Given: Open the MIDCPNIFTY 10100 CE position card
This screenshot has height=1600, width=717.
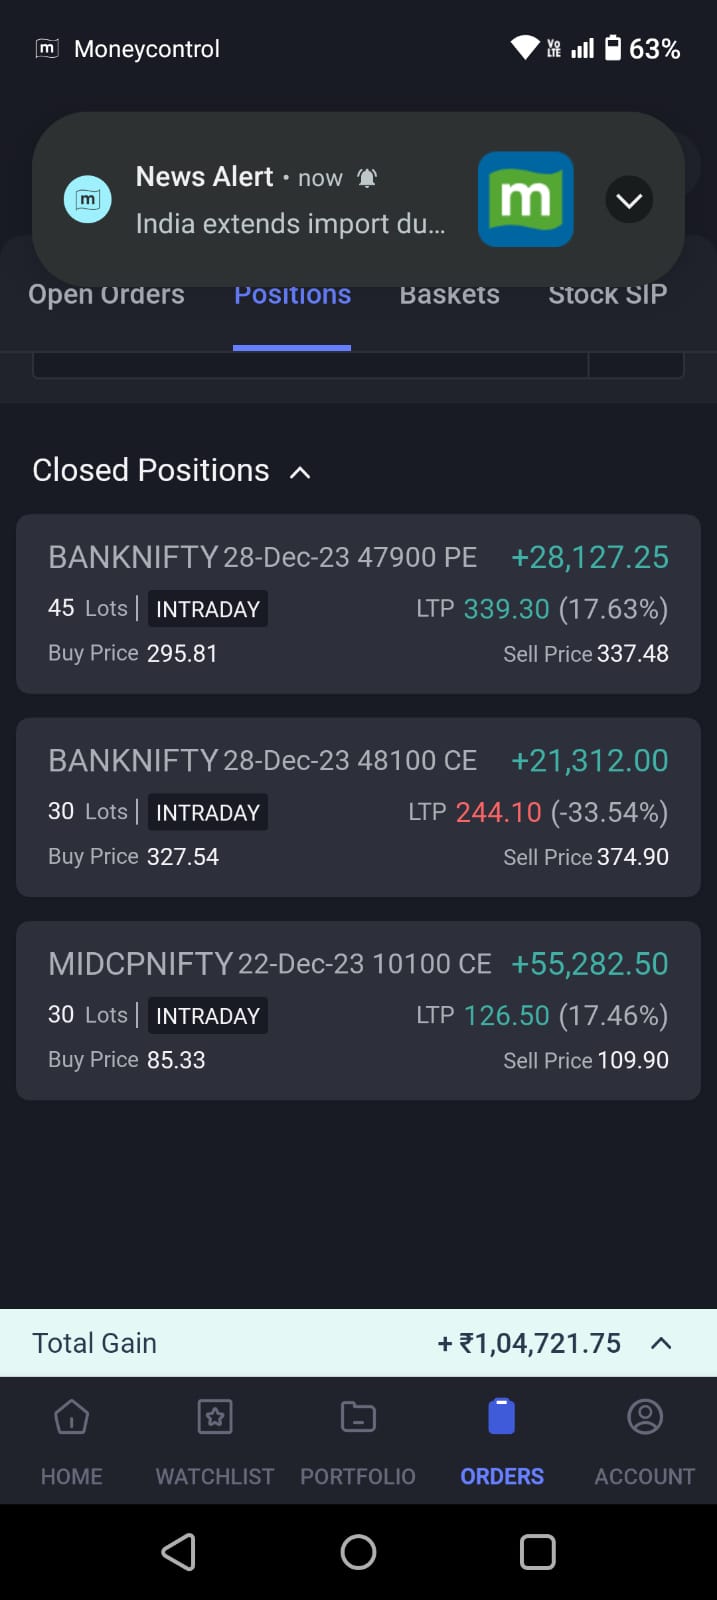Looking at the screenshot, I should click(x=358, y=1010).
